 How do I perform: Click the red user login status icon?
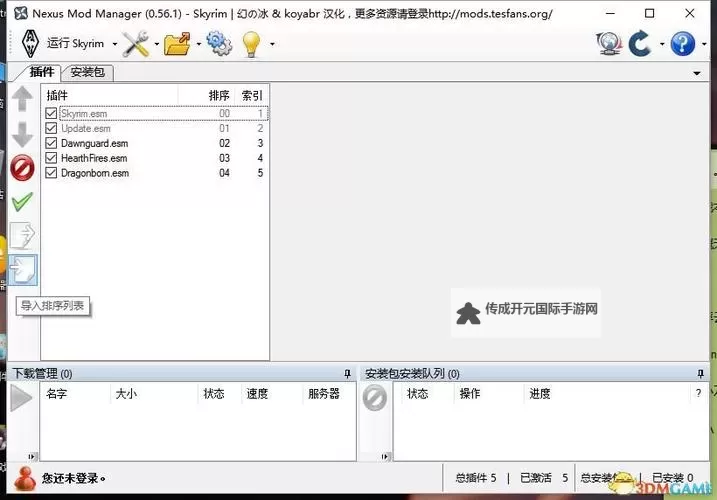[x=25, y=478]
